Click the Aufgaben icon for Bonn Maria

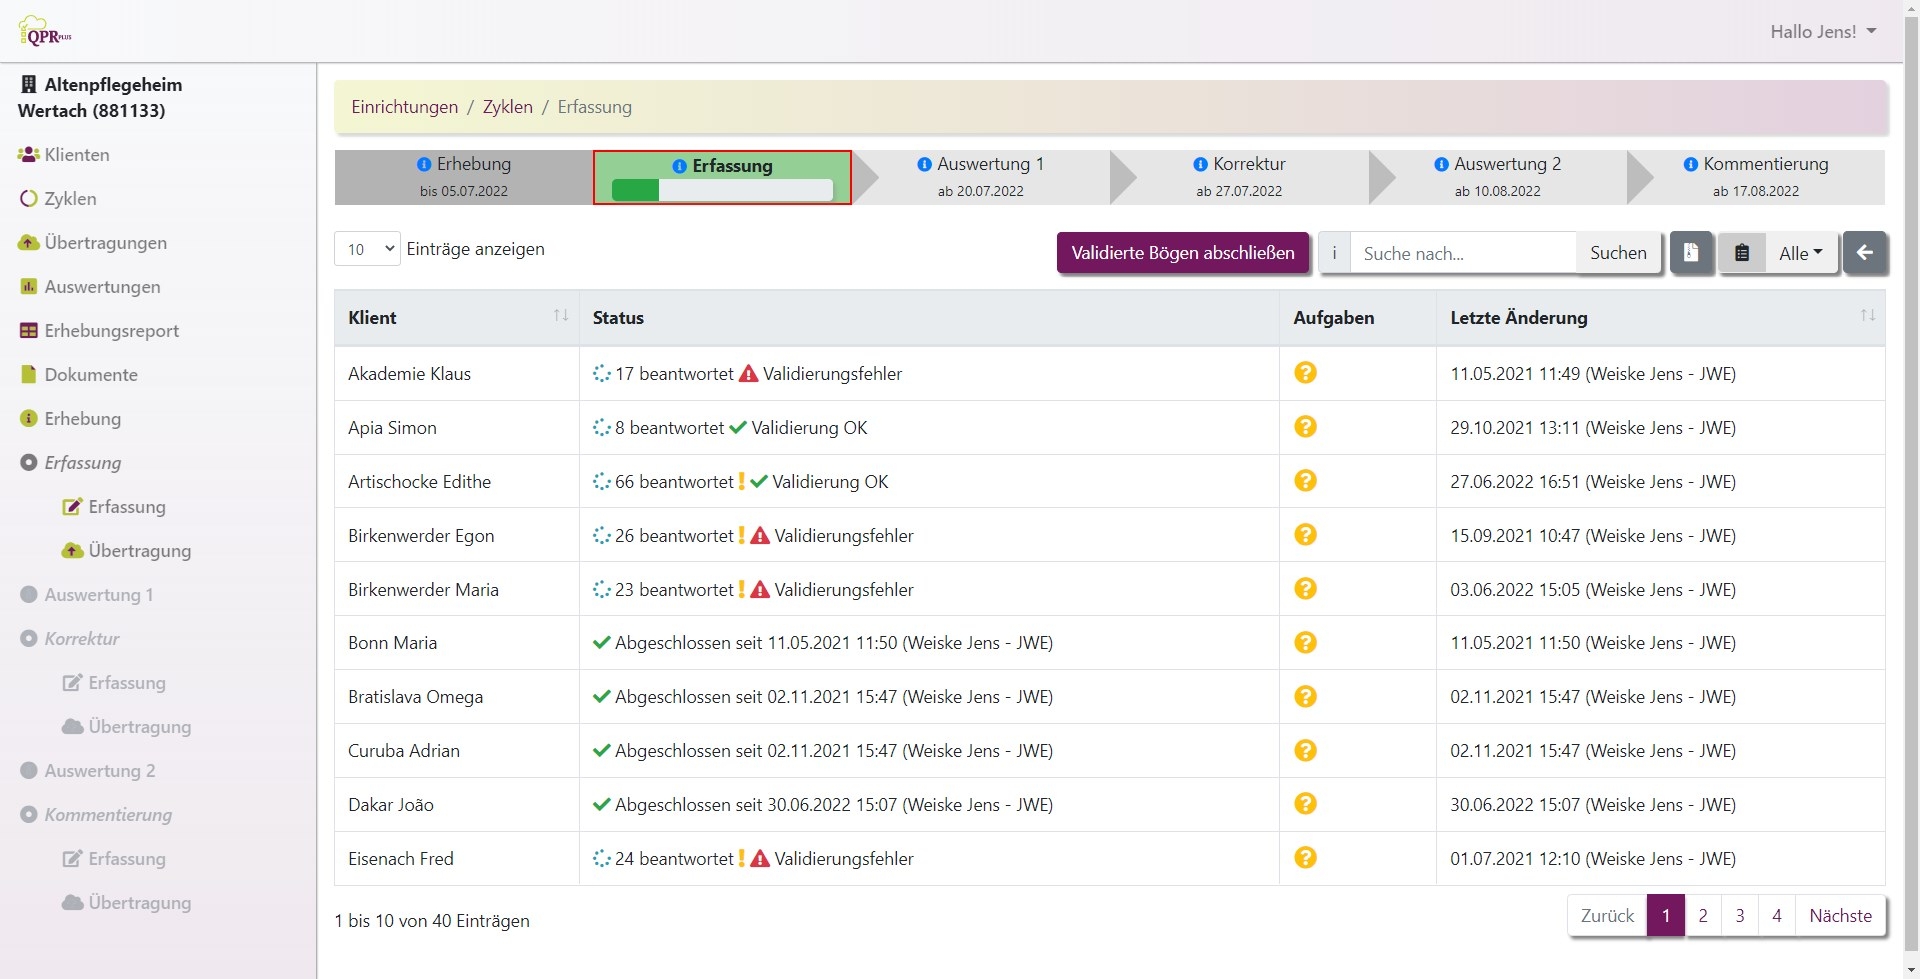(x=1305, y=643)
